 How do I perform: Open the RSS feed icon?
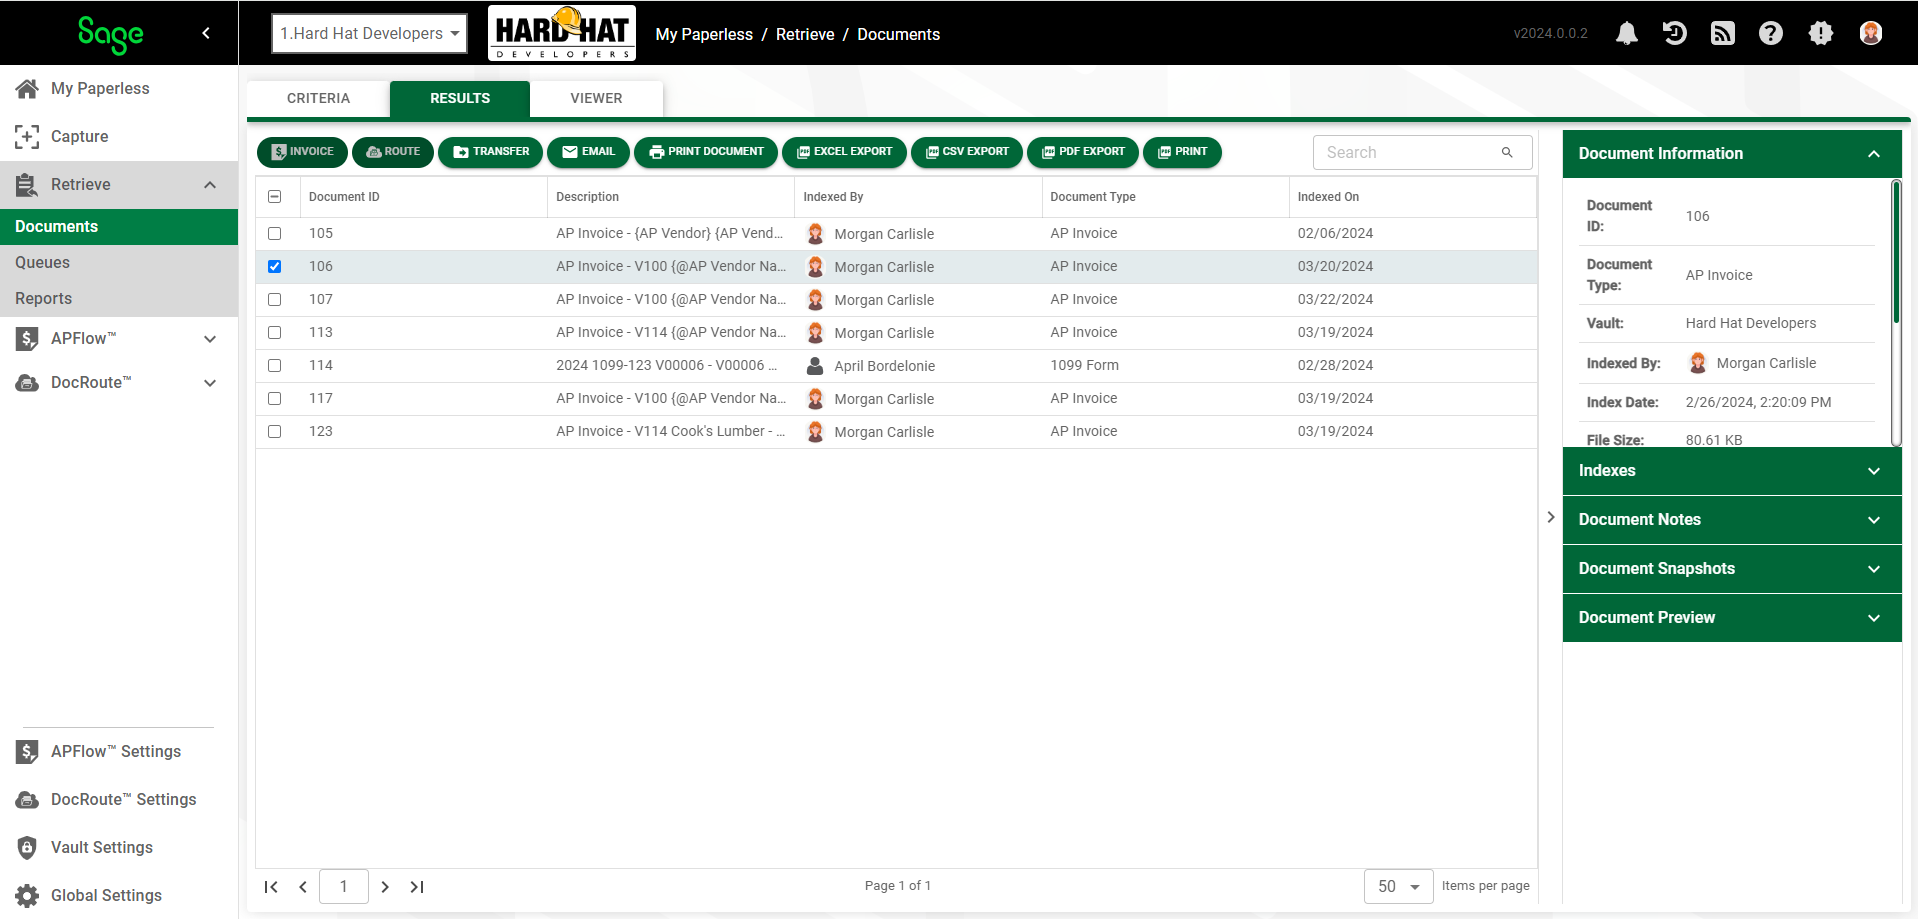(1723, 33)
